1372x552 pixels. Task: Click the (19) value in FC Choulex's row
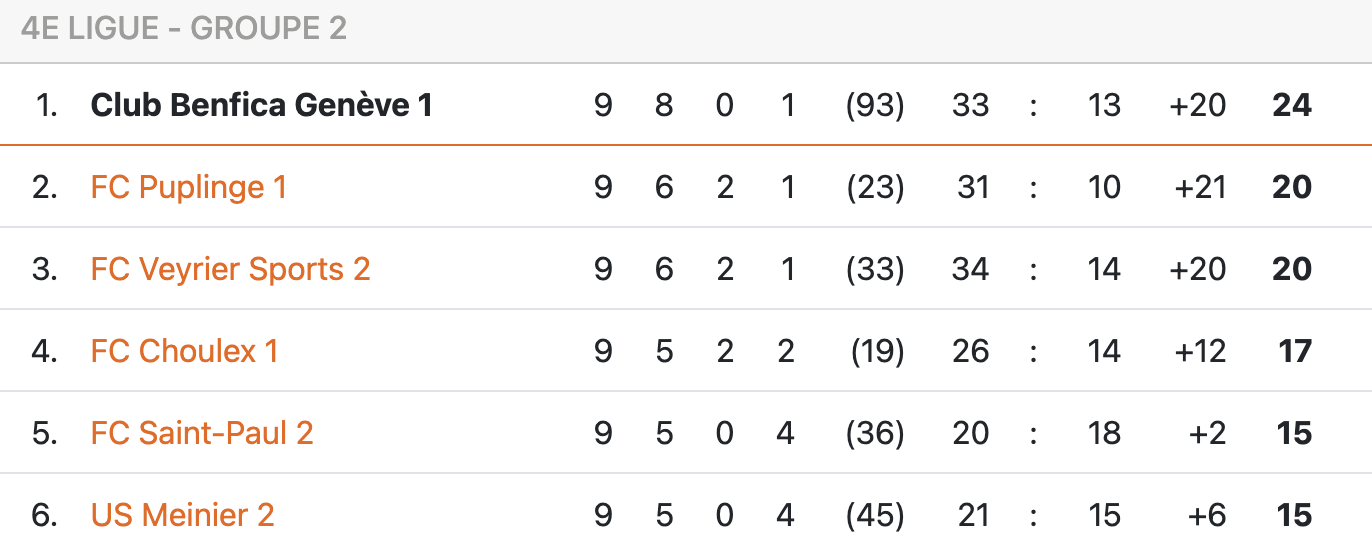[877, 351]
